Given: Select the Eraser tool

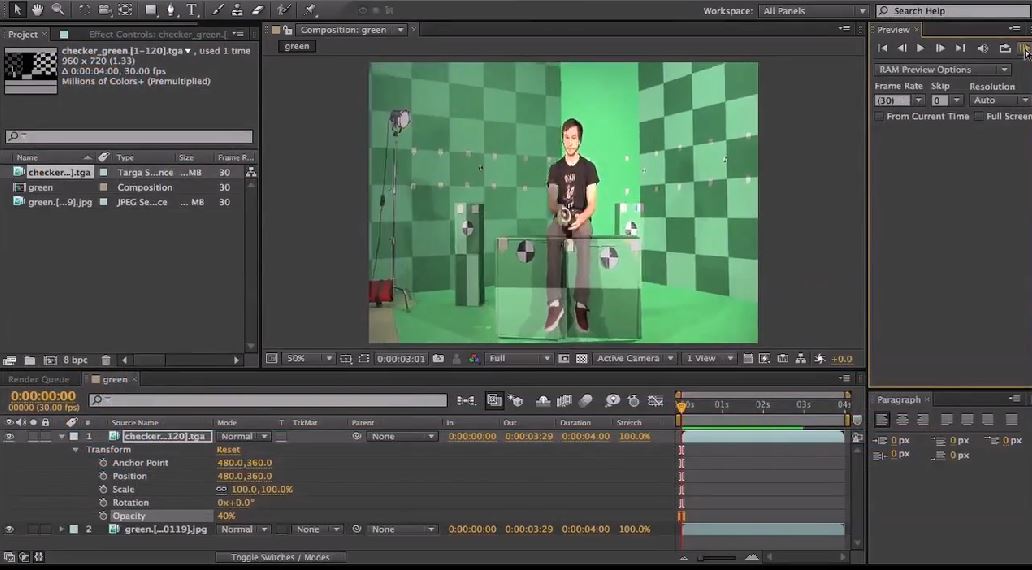Looking at the screenshot, I should click(258, 10).
